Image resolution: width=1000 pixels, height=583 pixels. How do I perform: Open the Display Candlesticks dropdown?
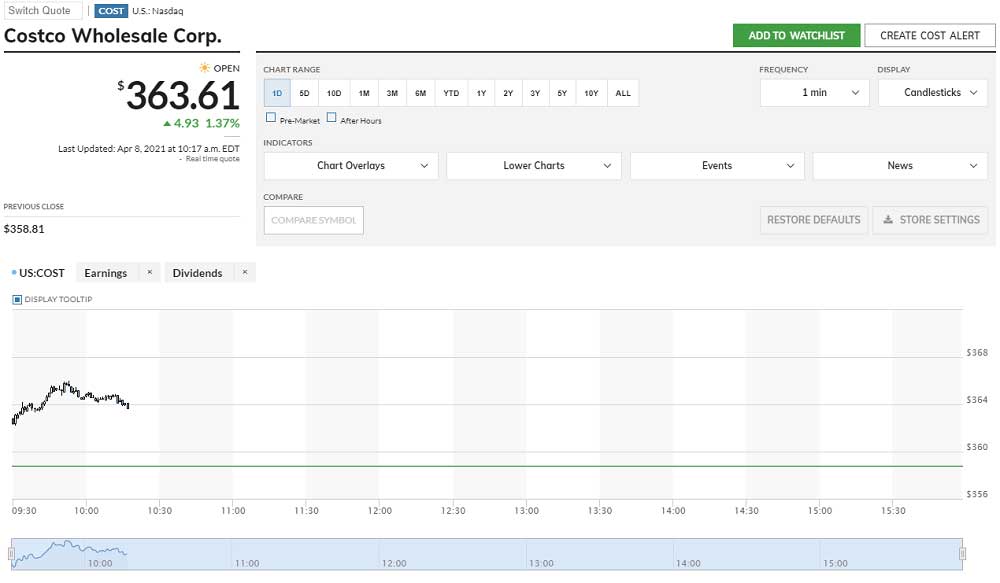pyautogui.click(x=932, y=92)
